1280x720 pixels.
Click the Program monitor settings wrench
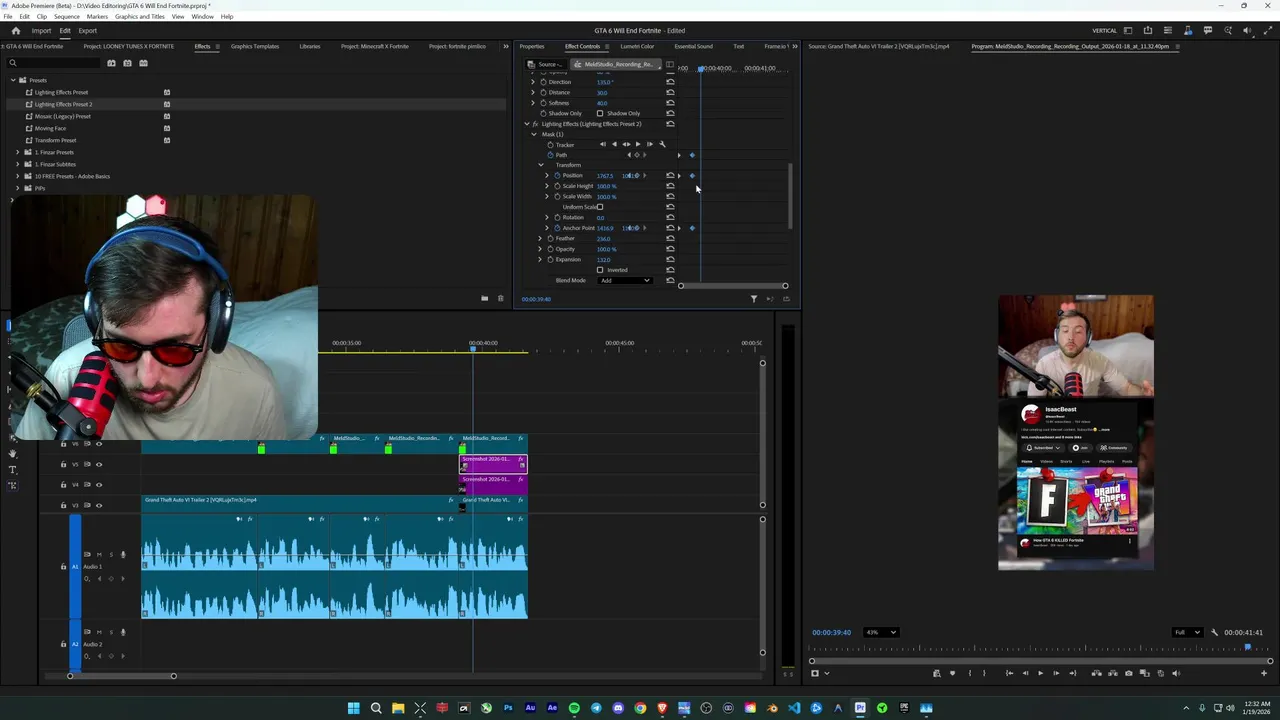1215,632
